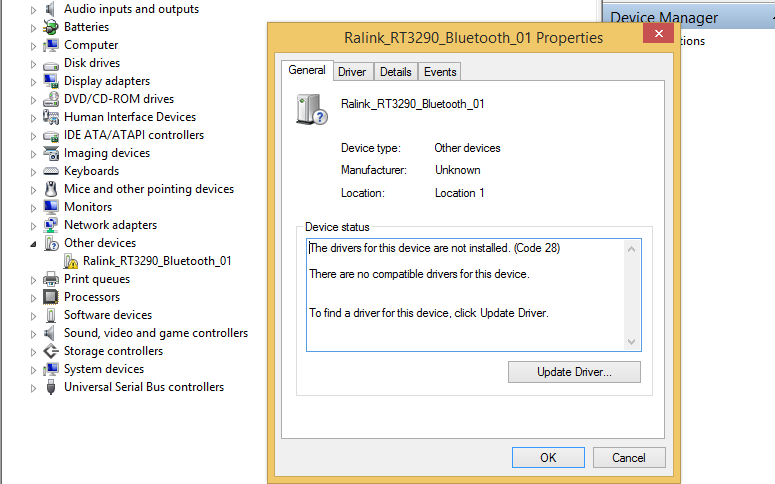Click the Disk drives icon
The width and height of the screenshot is (775, 484).
(50, 65)
